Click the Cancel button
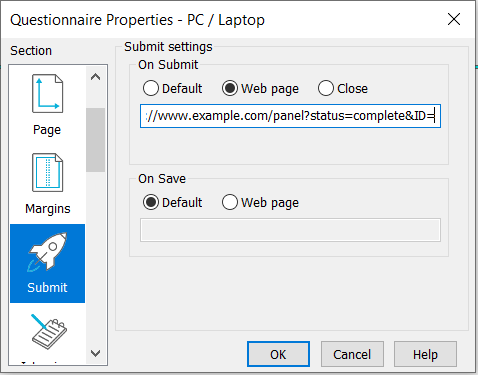Viewport: 478px width, 375px height. (x=352, y=354)
